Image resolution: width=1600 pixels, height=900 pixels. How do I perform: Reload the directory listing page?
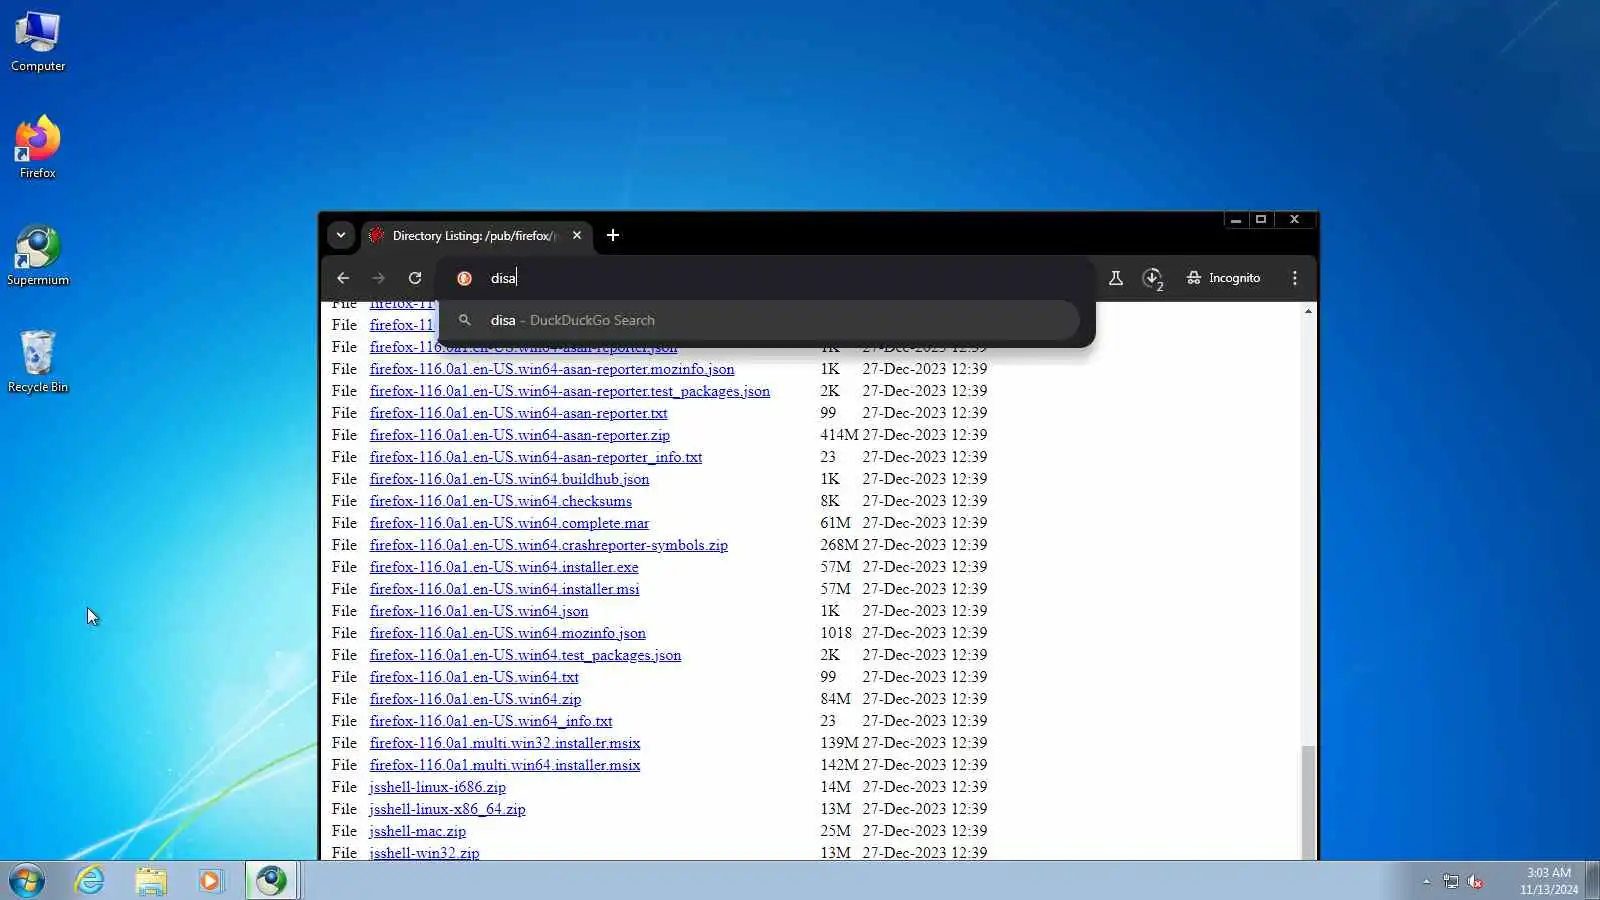click(415, 278)
